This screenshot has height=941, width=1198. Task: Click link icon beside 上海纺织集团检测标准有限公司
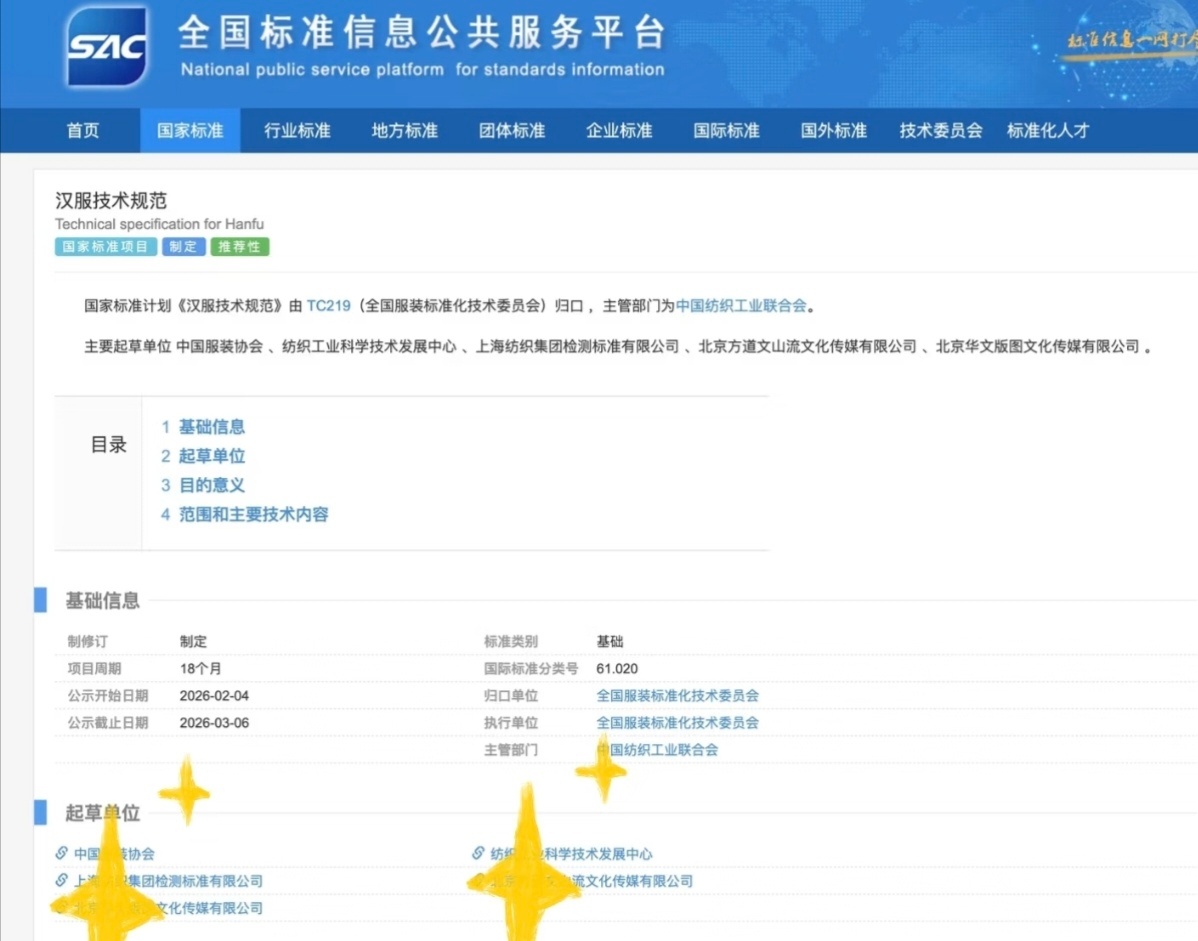coord(61,880)
